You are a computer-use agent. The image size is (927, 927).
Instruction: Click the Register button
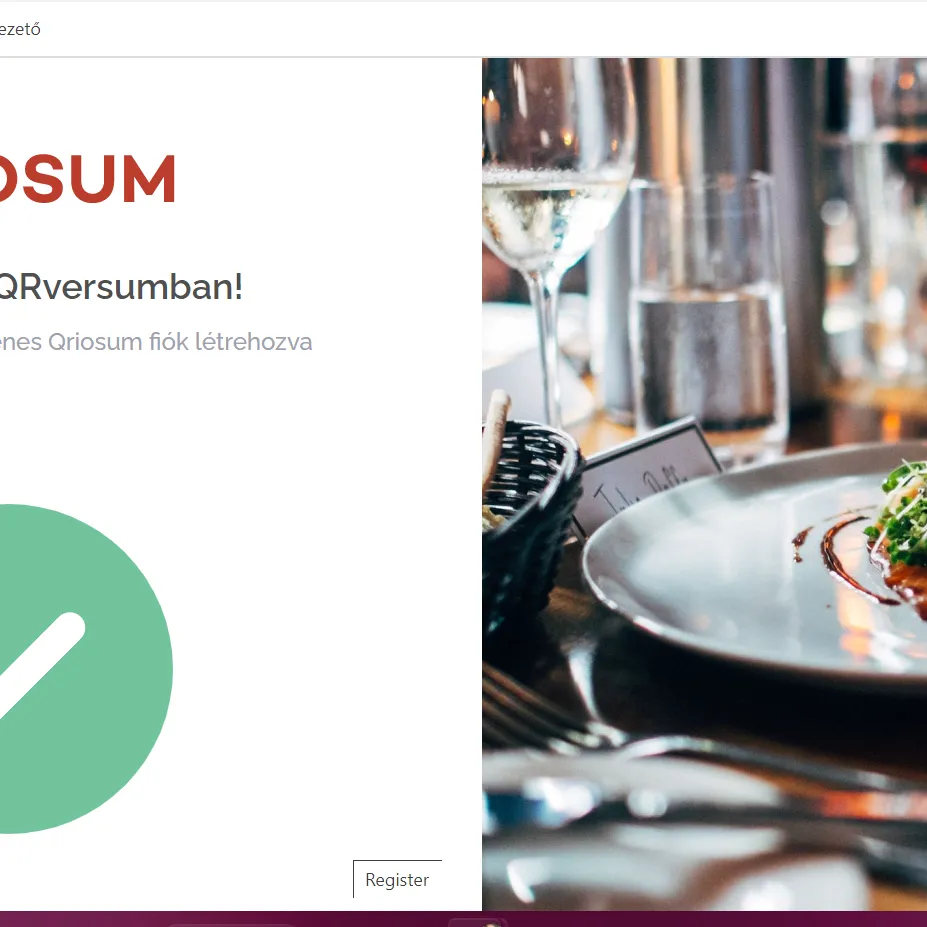click(397, 879)
